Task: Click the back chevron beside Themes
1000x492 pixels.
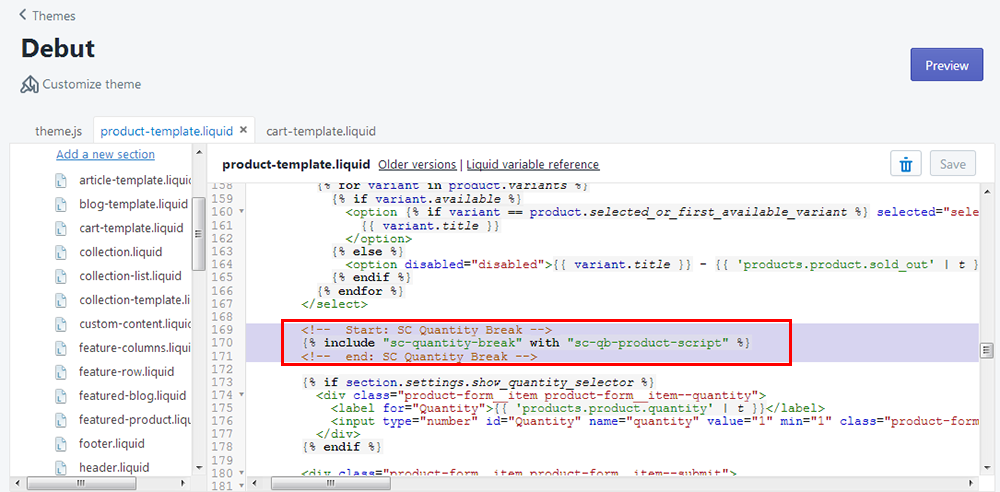Action: point(23,16)
